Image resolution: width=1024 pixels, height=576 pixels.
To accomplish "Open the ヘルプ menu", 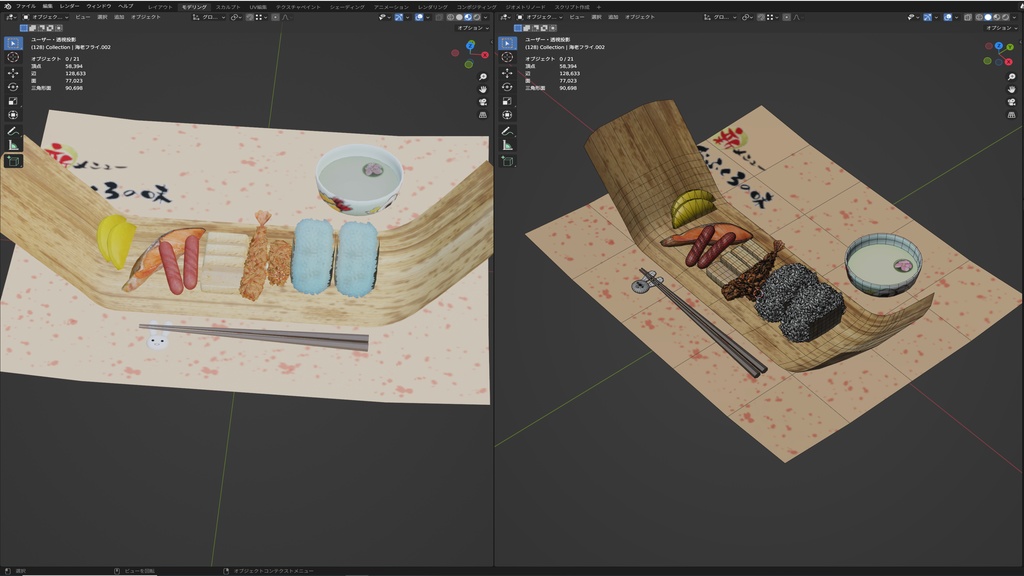I will (126, 6).
